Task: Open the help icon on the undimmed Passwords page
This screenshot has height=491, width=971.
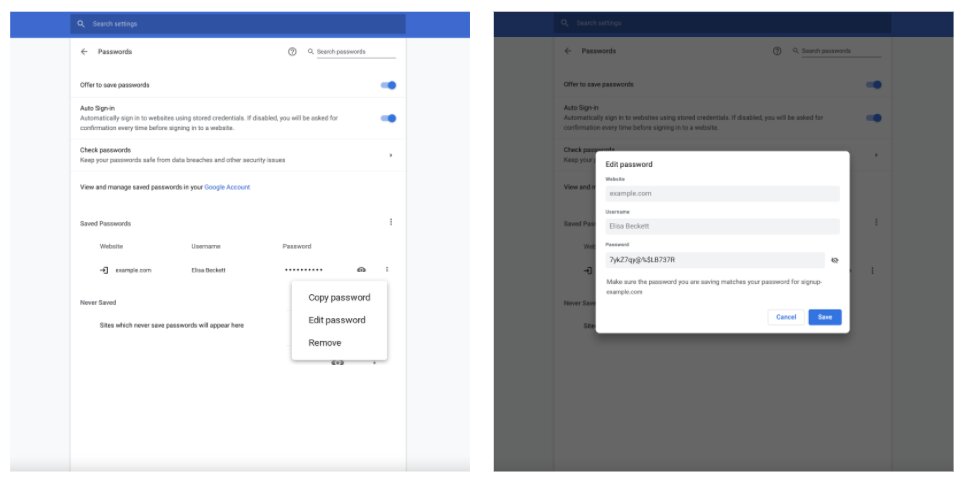Action: pos(292,52)
